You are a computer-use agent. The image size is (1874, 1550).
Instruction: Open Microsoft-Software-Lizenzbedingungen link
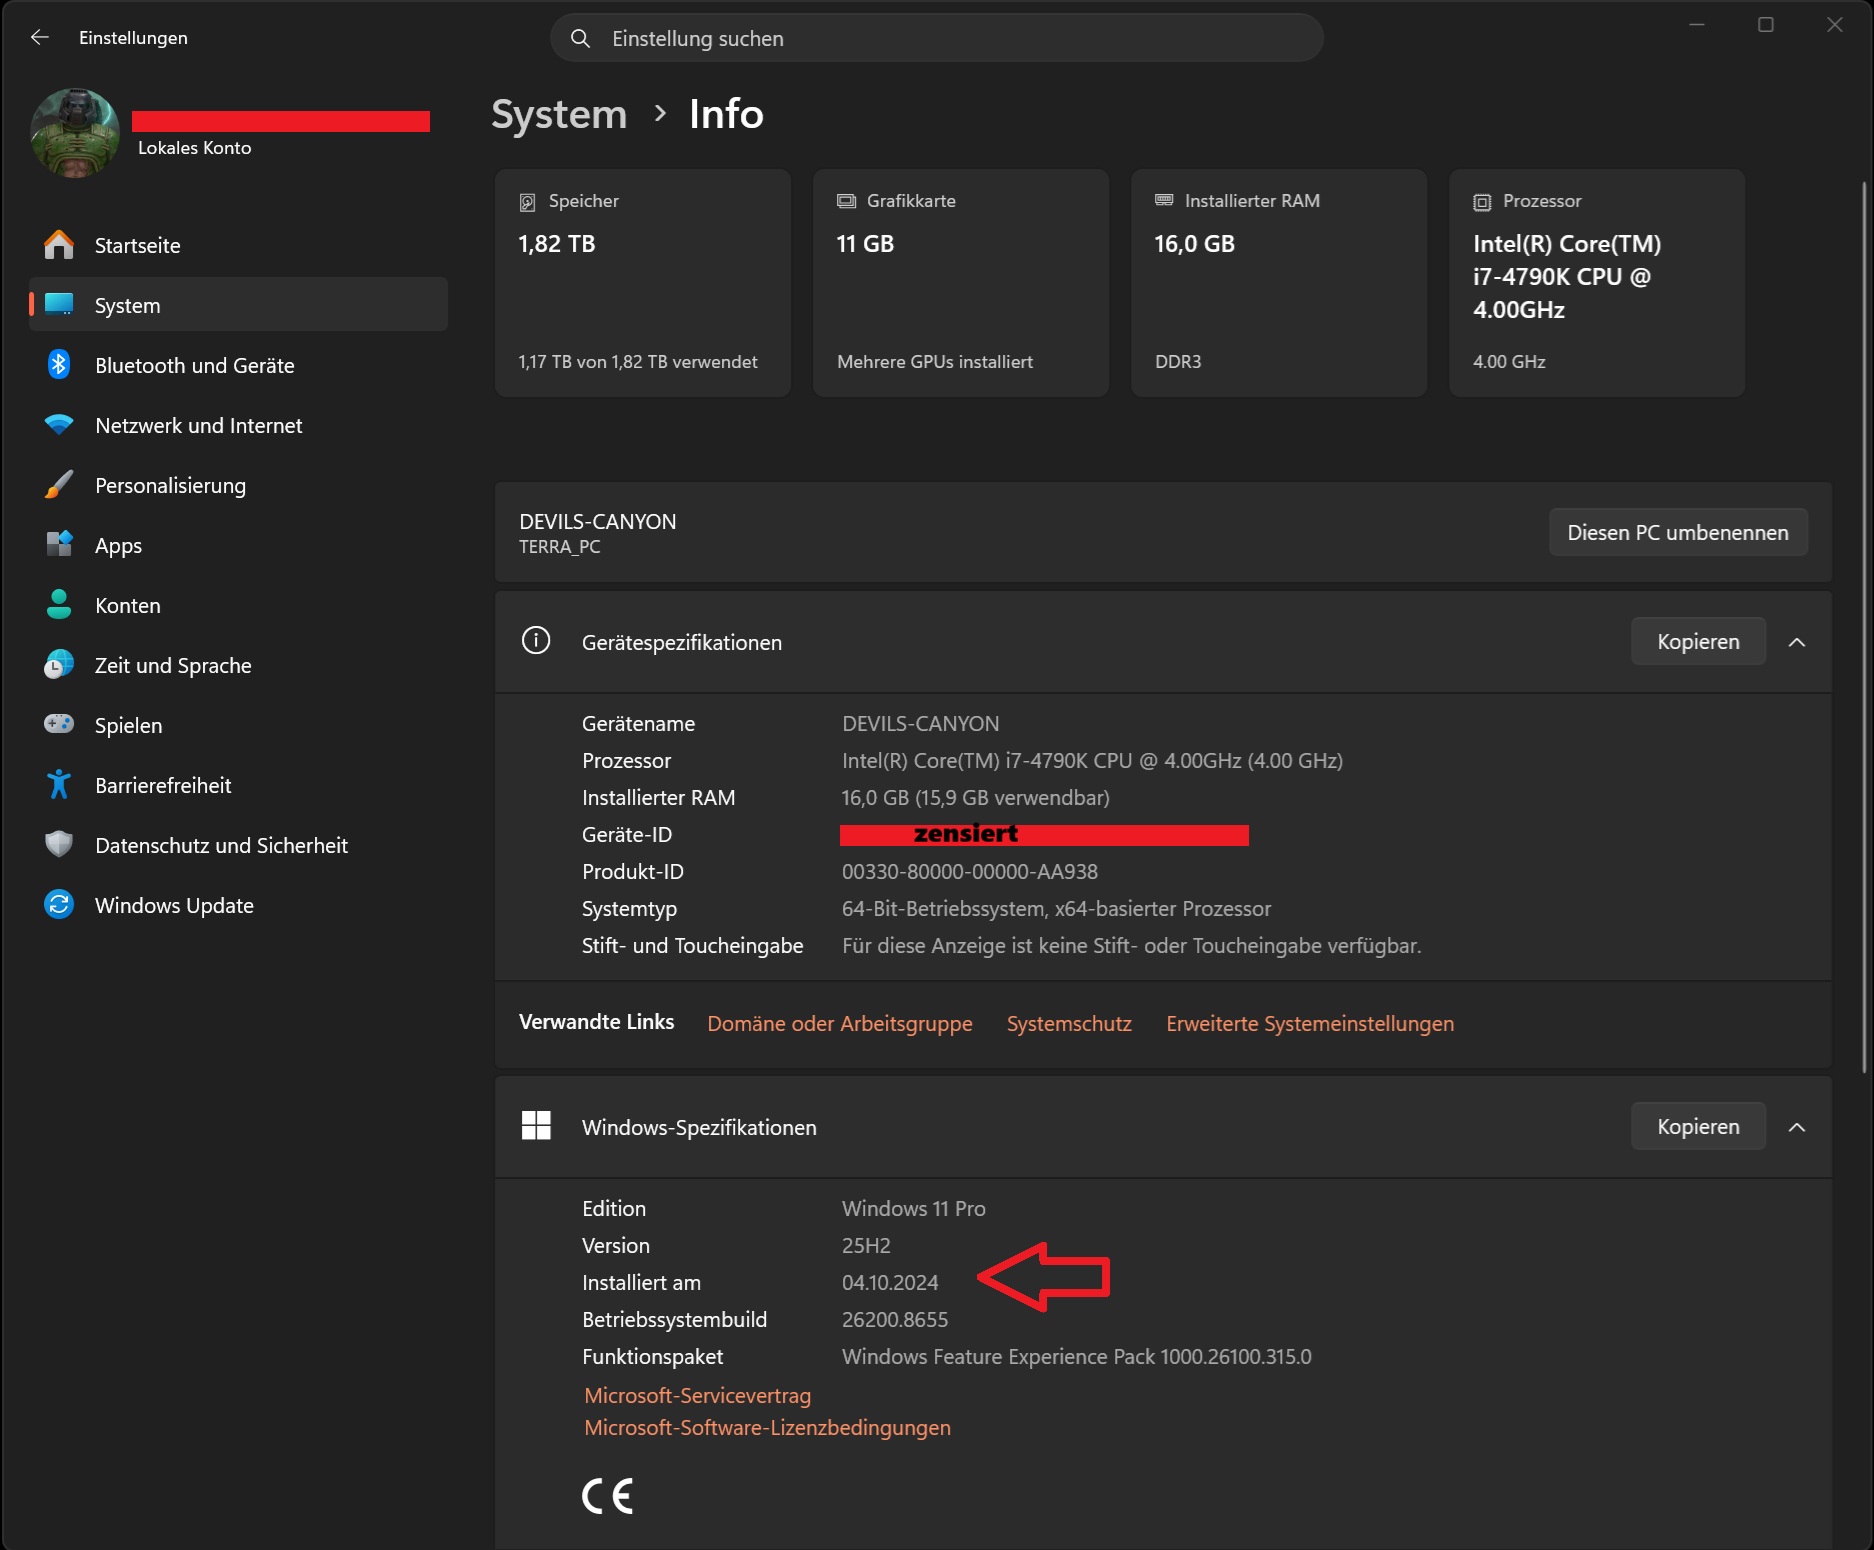coord(768,1427)
